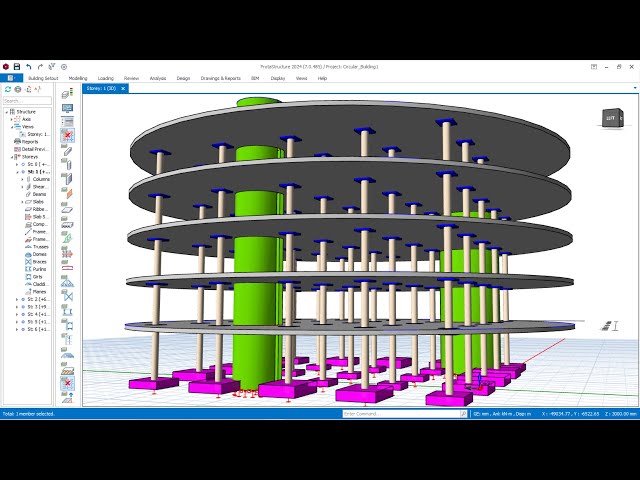
Task: Expand the St: 6 storey node
Action: (17, 329)
